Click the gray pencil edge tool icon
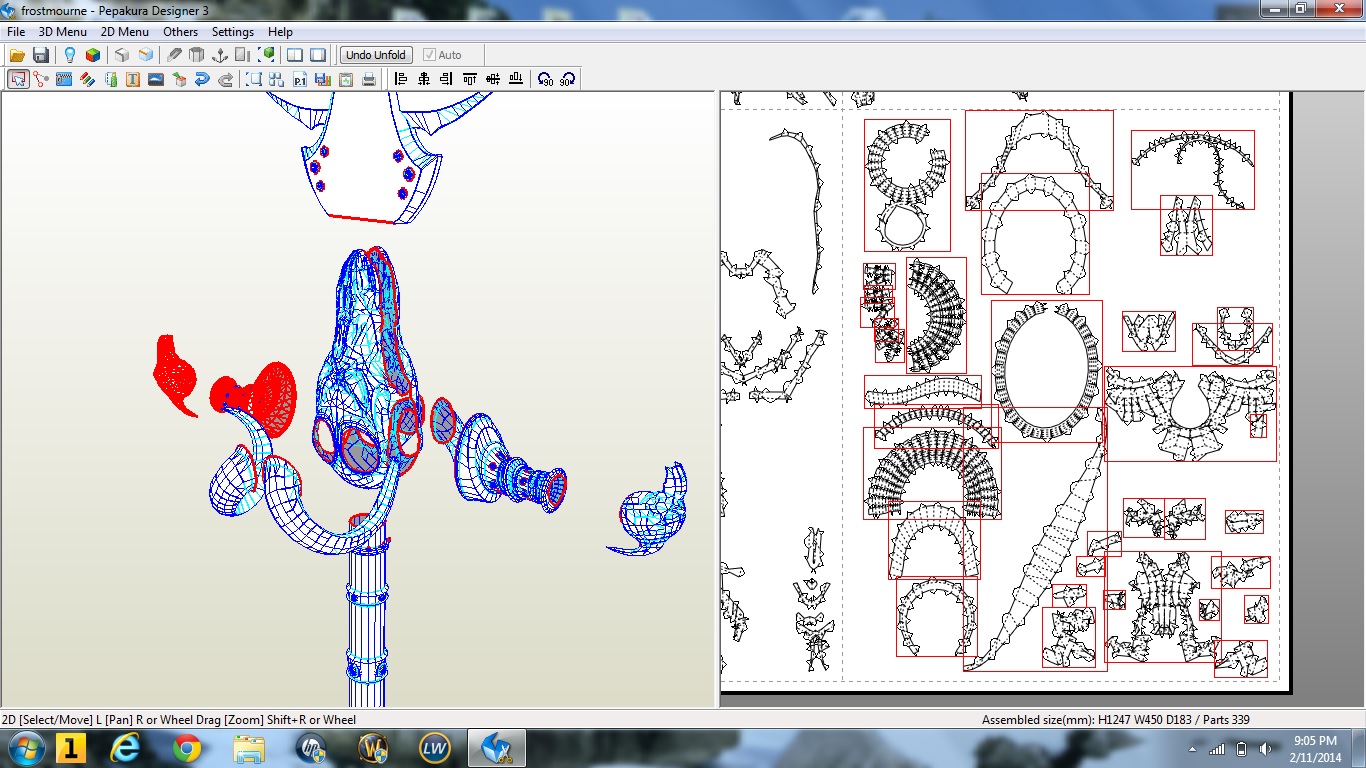Image resolution: width=1366 pixels, height=768 pixels. (x=174, y=55)
